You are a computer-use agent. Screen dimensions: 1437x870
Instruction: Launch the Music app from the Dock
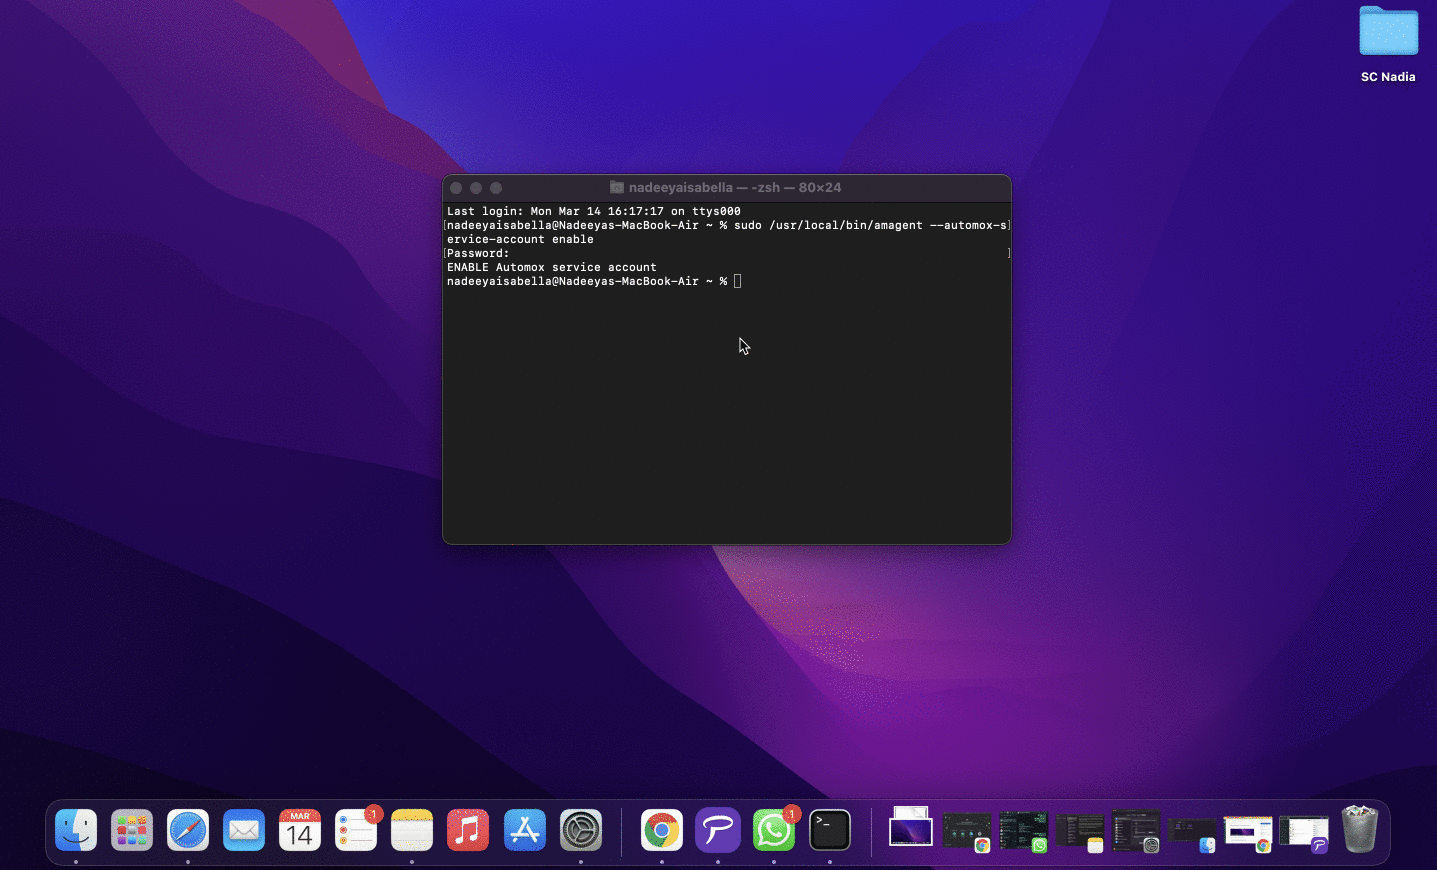pos(468,830)
